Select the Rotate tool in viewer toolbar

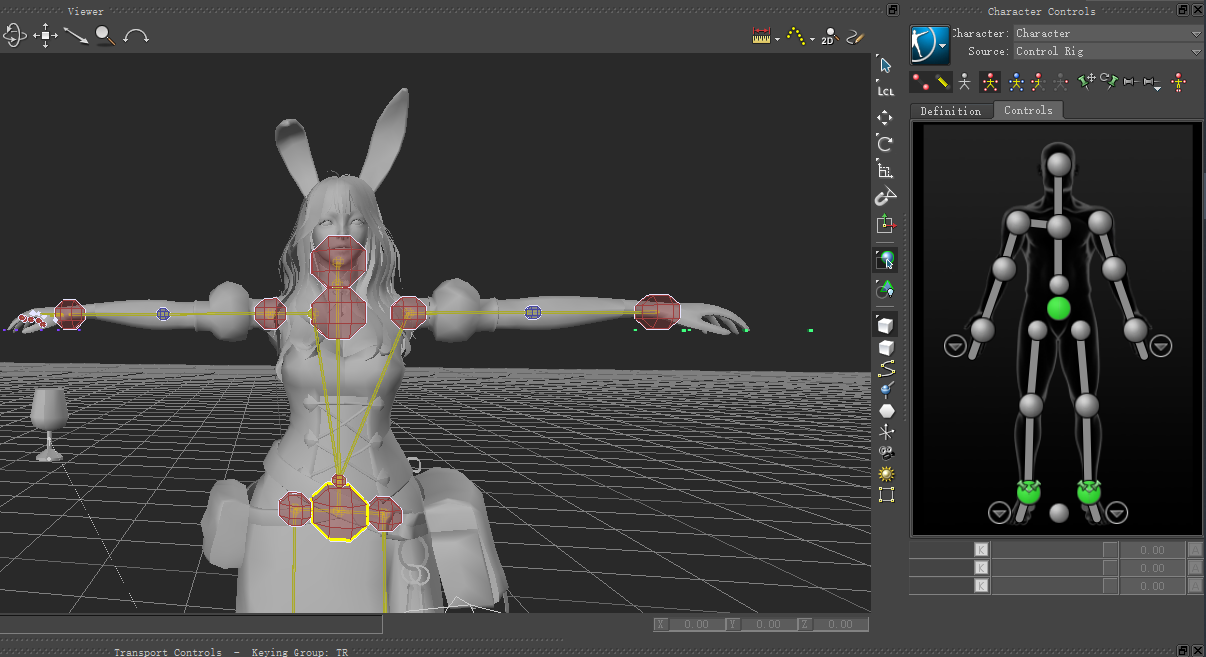click(x=885, y=144)
